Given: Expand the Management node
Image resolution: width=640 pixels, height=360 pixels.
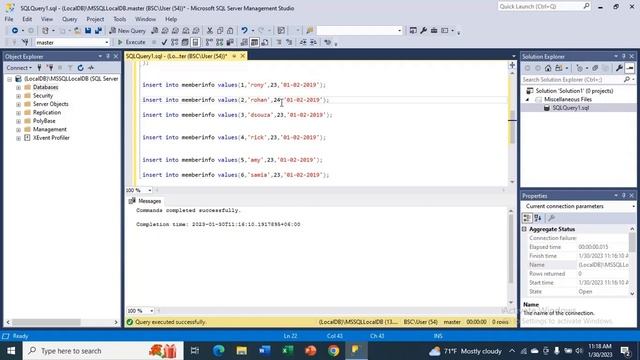Looking at the screenshot, I should coord(18,130).
